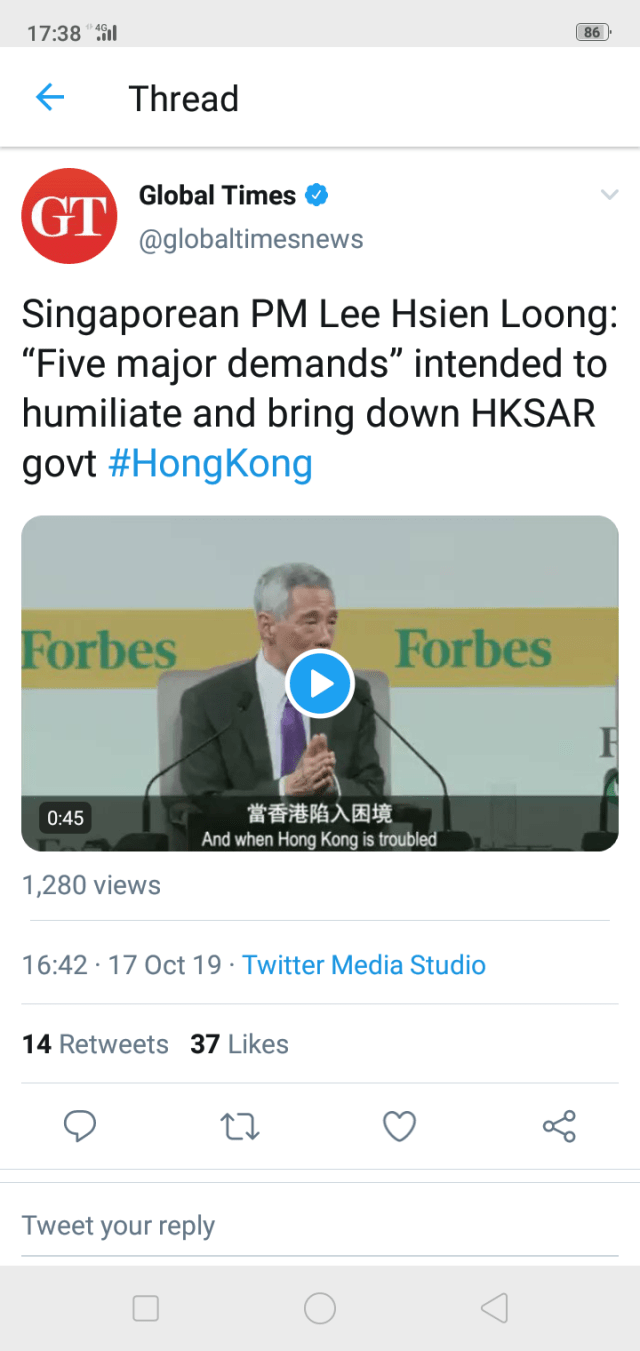Share the tweet via share icon

click(559, 1127)
